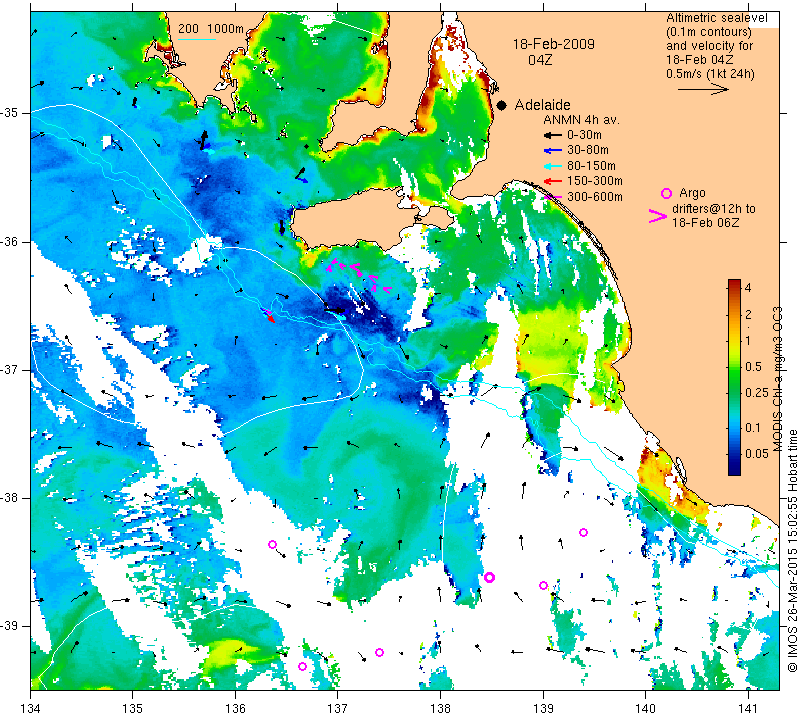Viewport: 800px width, 720px height.
Task: Click the magenta drifter chevron legend icon
Action: pos(657,216)
